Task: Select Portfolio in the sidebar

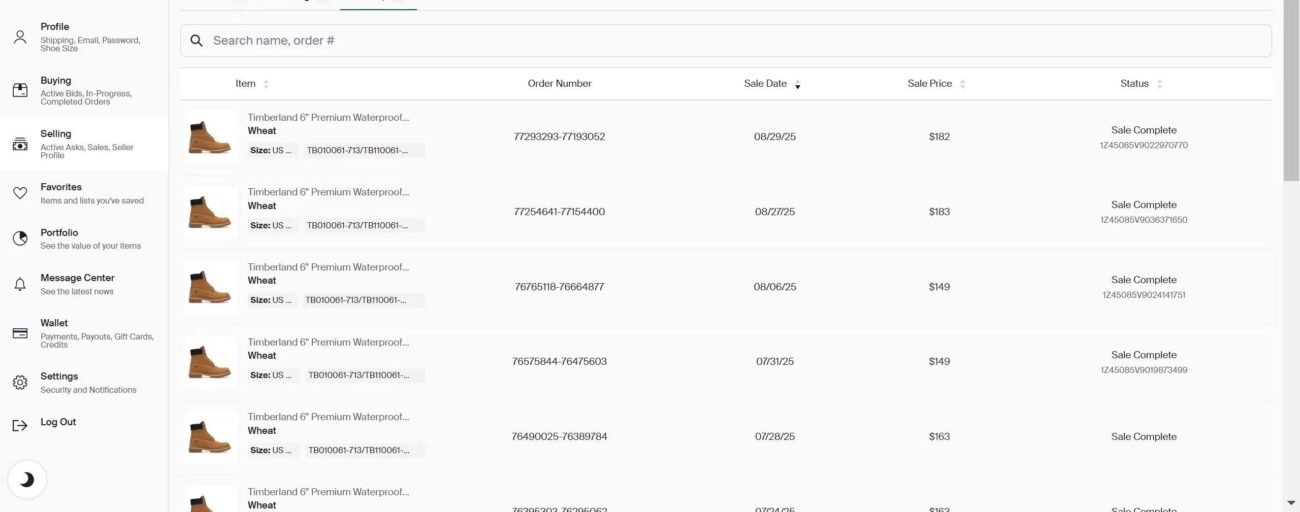Action: pos(59,233)
